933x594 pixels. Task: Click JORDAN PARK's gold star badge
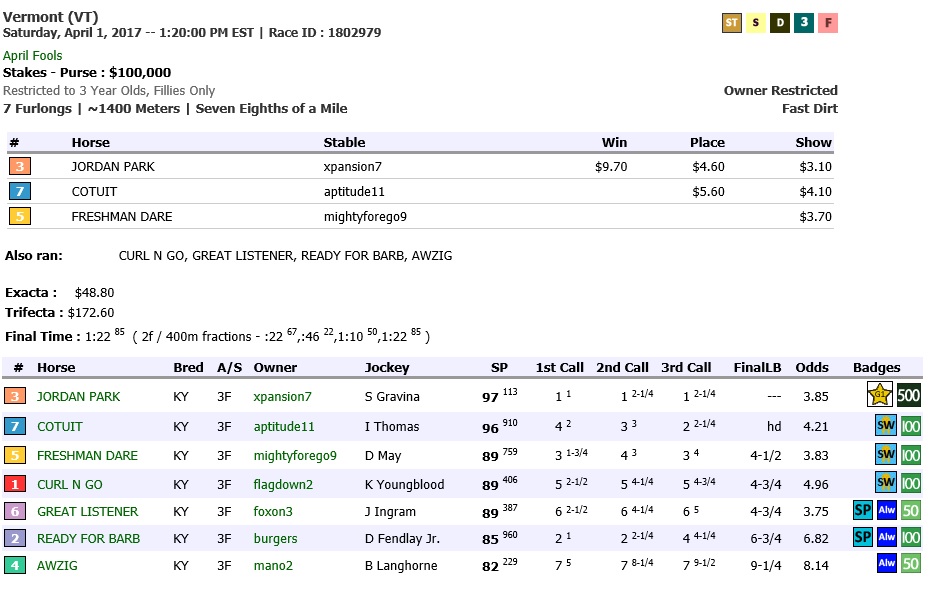[x=879, y=395]
